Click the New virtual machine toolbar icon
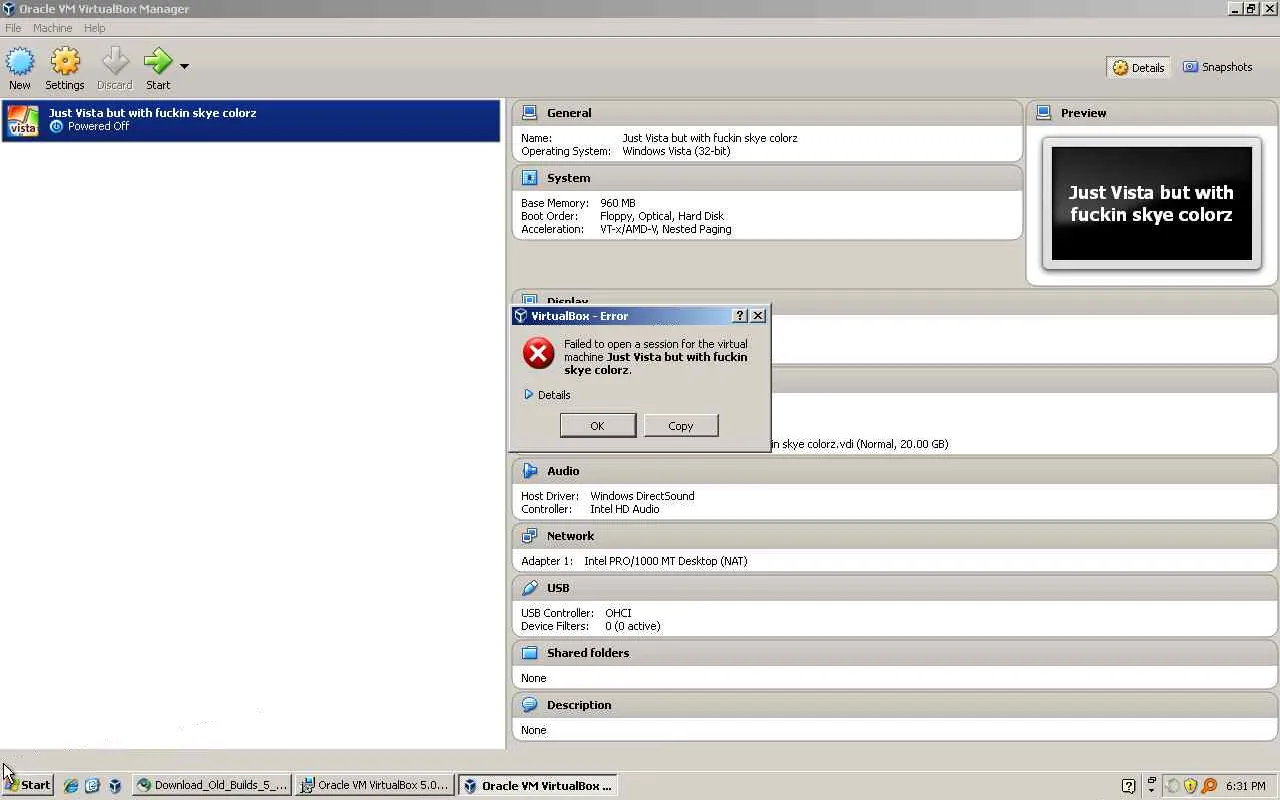The image size is (1280, 800). [19, 62]
